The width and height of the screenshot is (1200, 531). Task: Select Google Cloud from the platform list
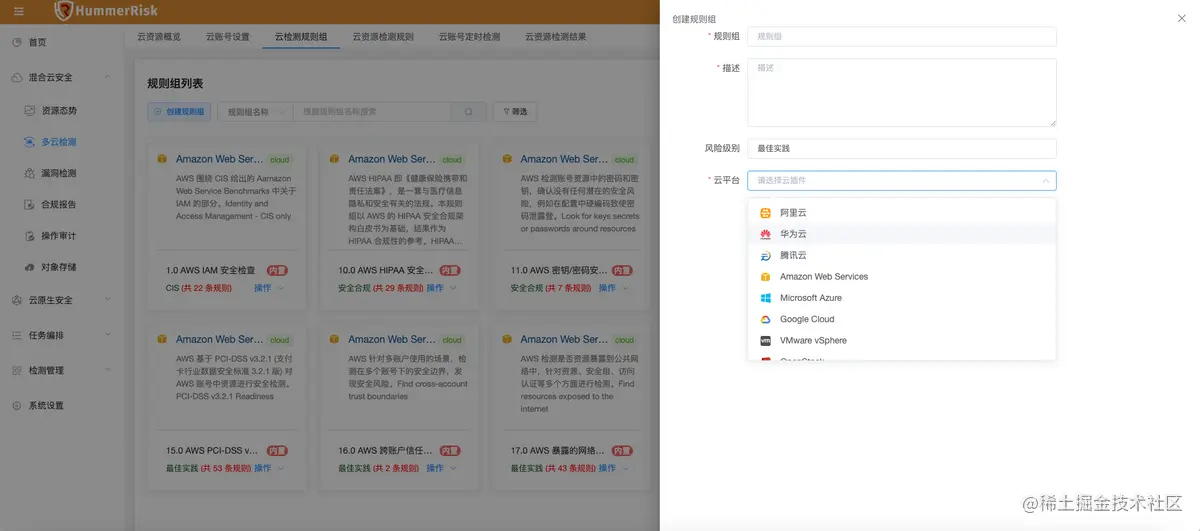click(902, 319)
